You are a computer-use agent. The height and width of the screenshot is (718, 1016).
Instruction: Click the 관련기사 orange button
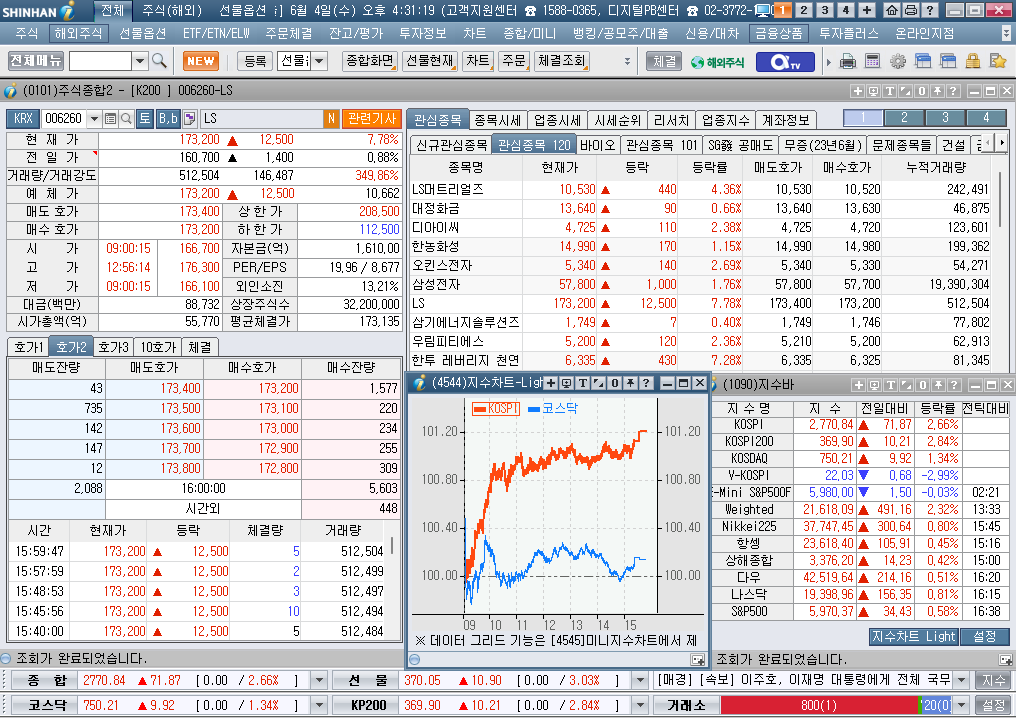click(372, 119)
